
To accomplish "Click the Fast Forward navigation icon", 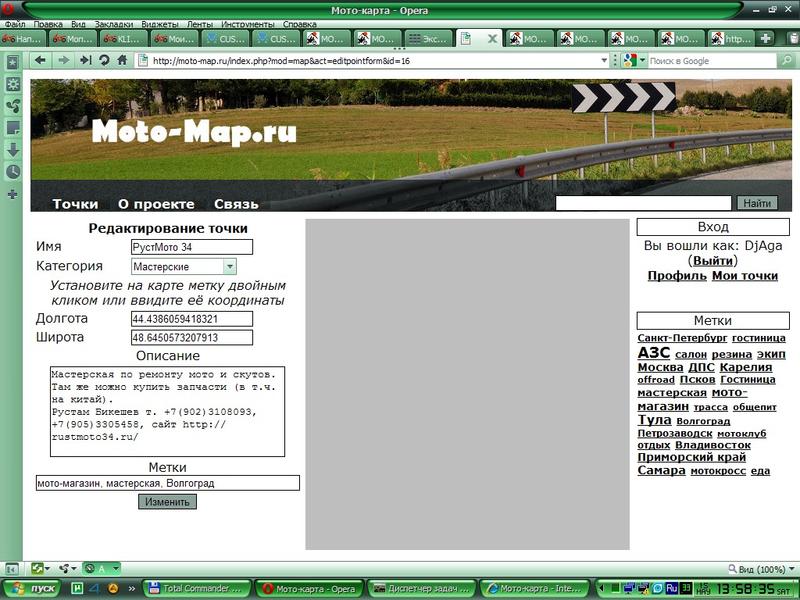I will pyautogui.click(x=86, y=61).
